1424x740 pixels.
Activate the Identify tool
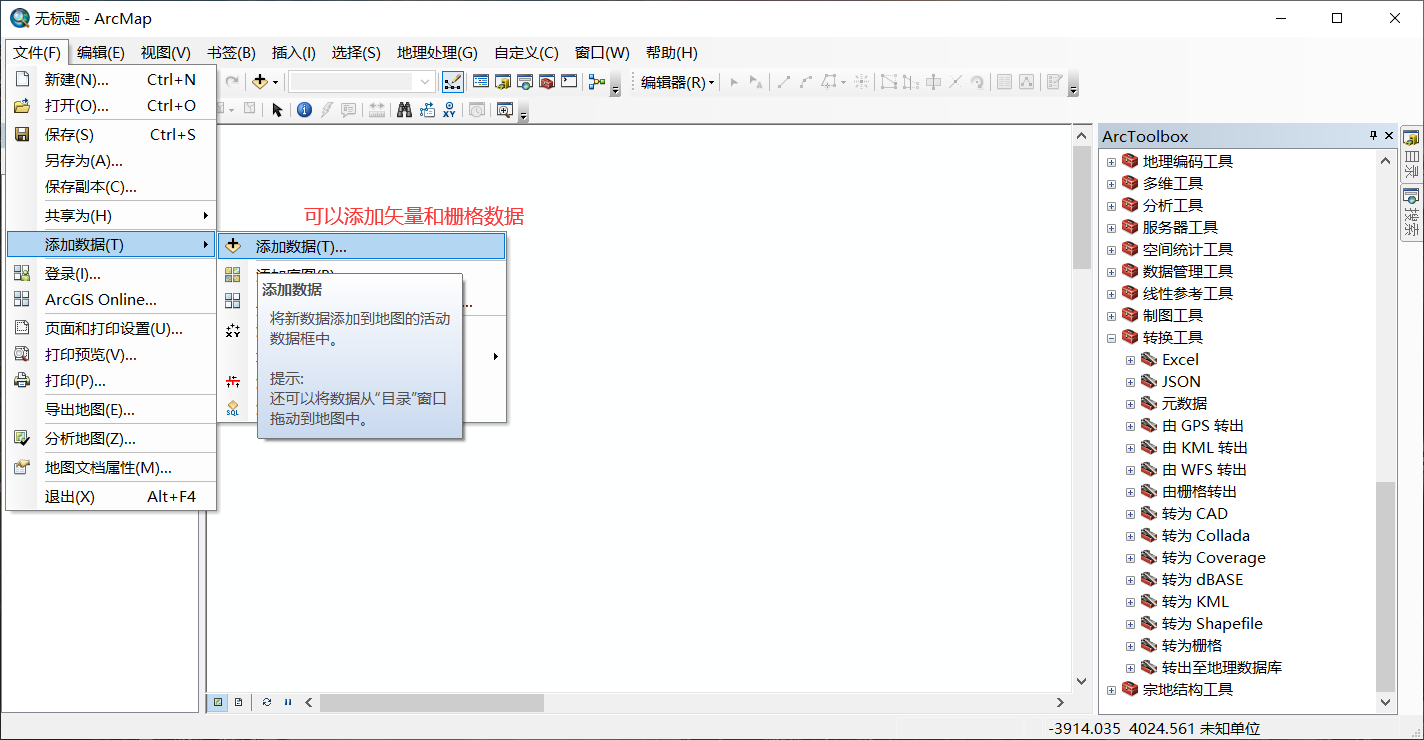pyautogui.click(x=304, y=110)
